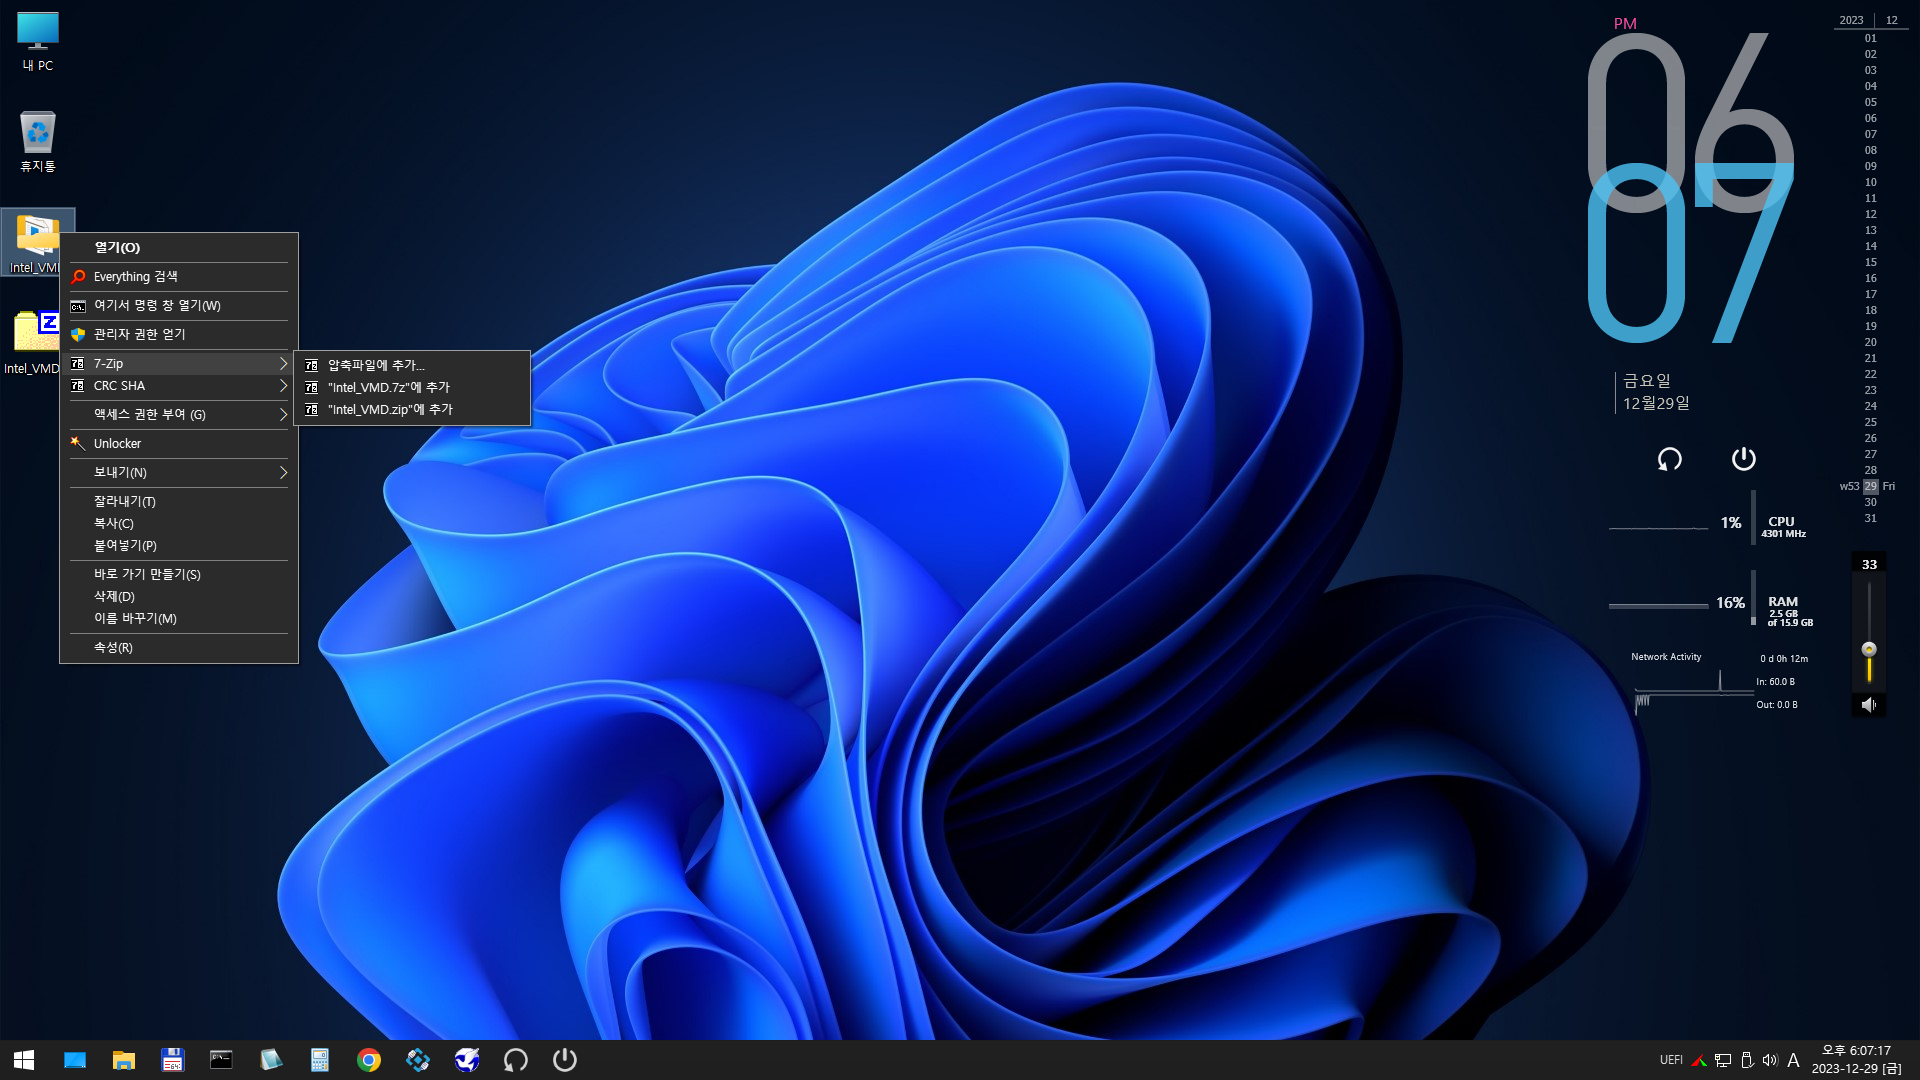Launch the floppy disk 64 taskbar app
The height and width of the screenshot is (1080, 1920).
(173, 1060)
